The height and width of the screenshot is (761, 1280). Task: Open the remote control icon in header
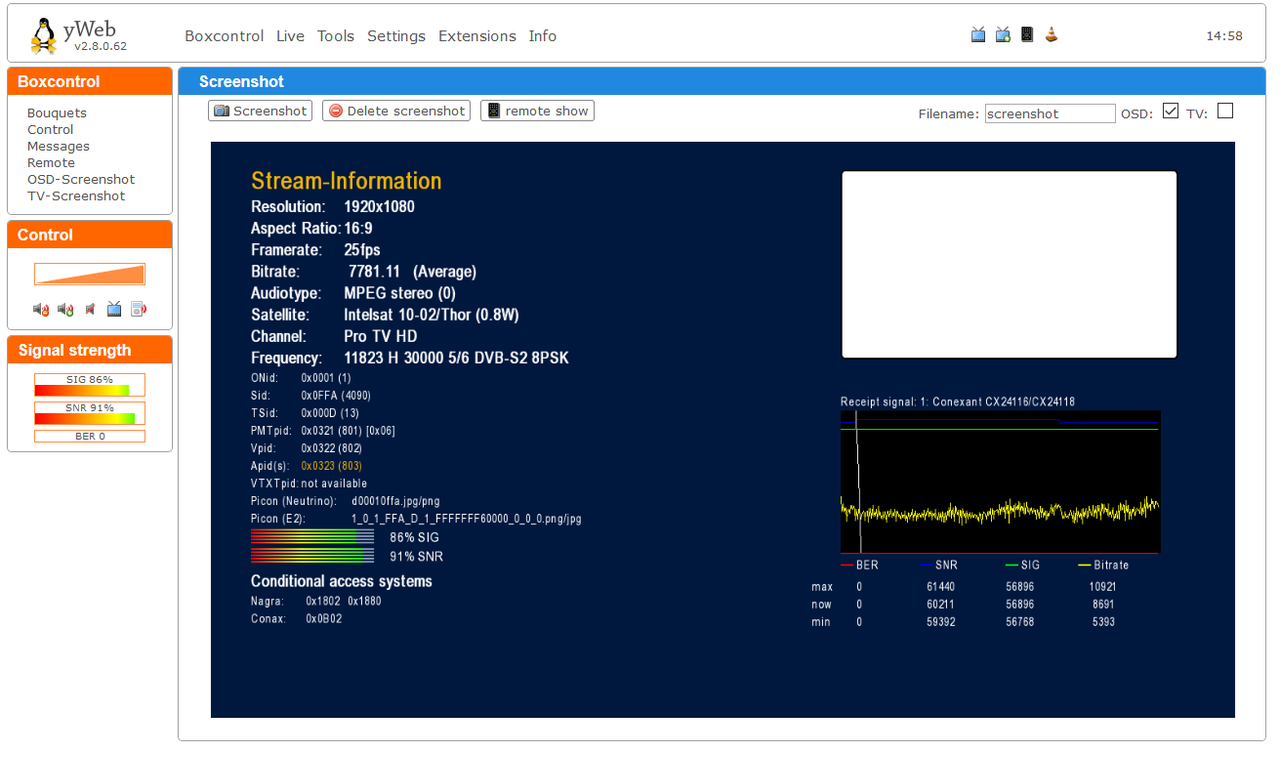click(x=1027, y=34)
